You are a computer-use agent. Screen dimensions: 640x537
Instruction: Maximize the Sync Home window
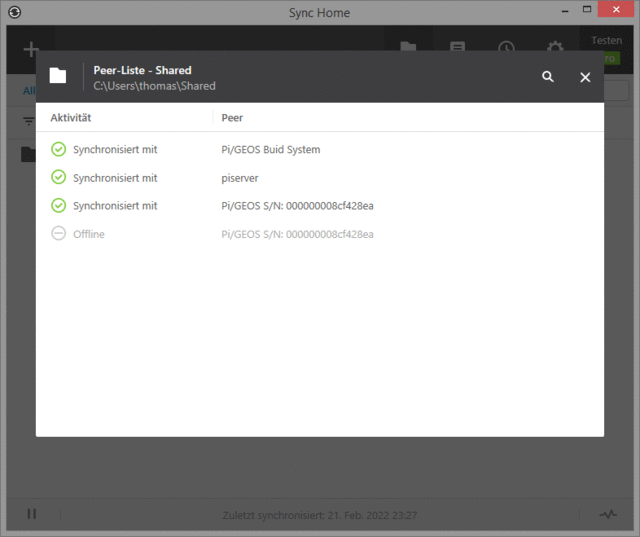[587, 9]
